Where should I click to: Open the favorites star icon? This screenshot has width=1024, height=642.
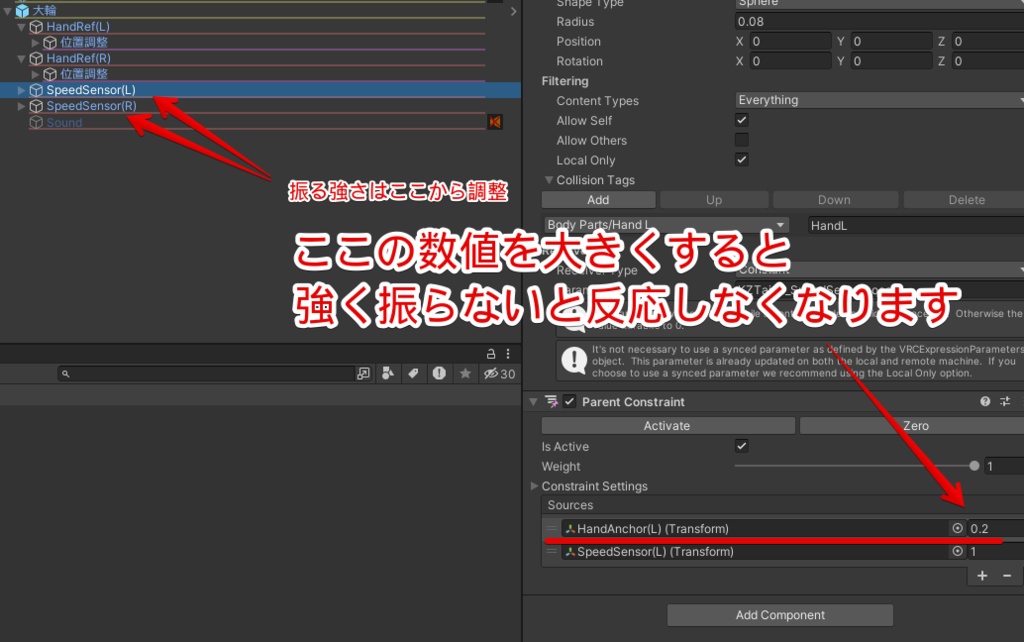coord(465,373)
